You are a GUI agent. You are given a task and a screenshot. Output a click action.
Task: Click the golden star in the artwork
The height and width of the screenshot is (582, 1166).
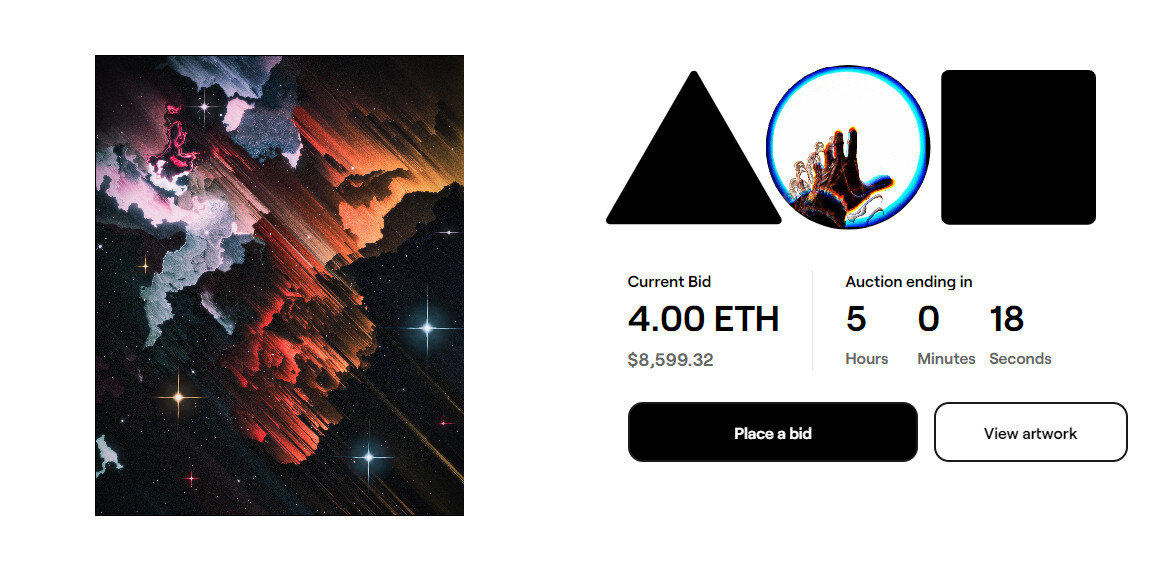click(x=178, y=397)
